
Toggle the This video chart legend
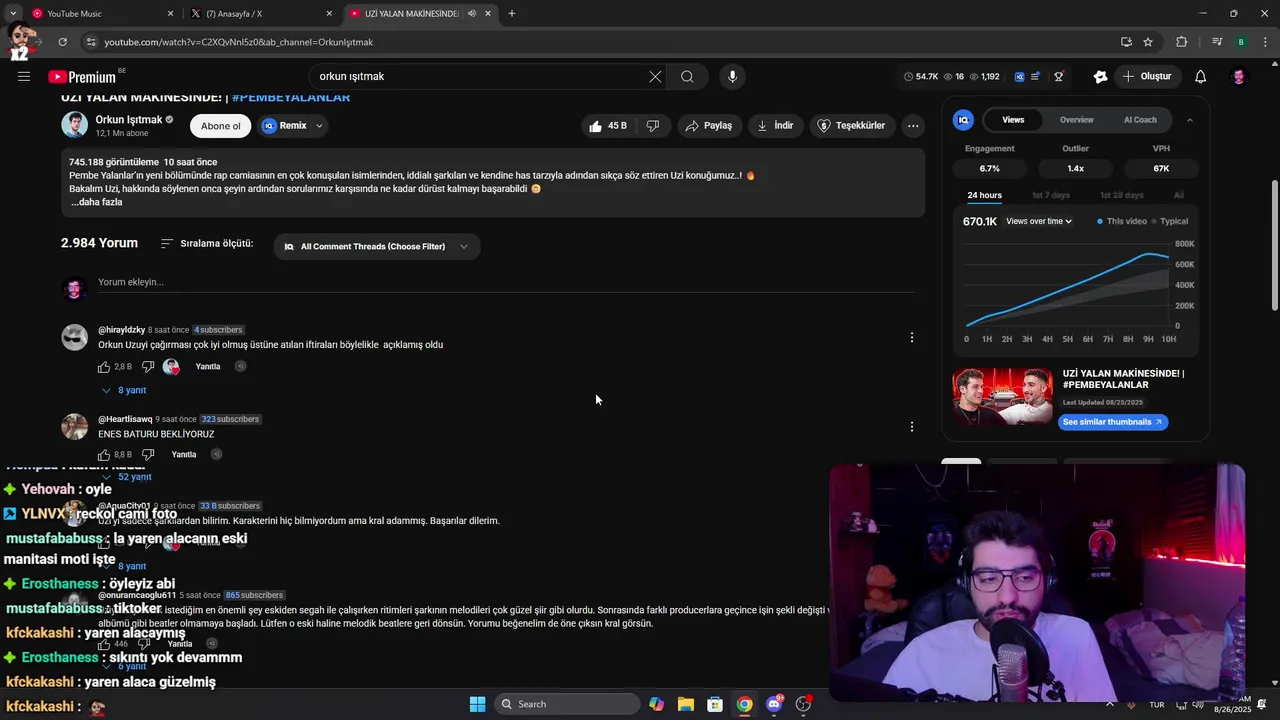pyautogui.click(x=1122, y=221)
